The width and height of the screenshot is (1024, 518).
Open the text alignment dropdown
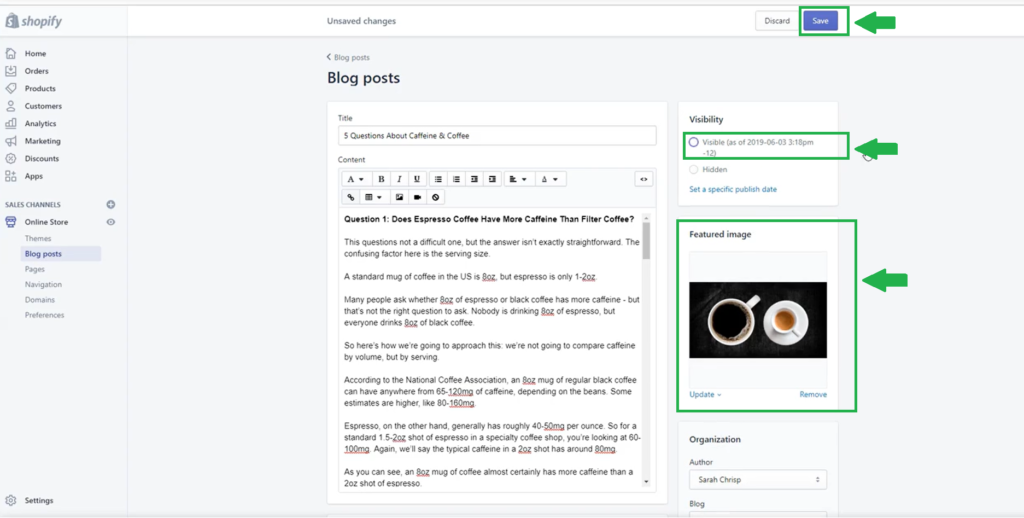[519, 179]
